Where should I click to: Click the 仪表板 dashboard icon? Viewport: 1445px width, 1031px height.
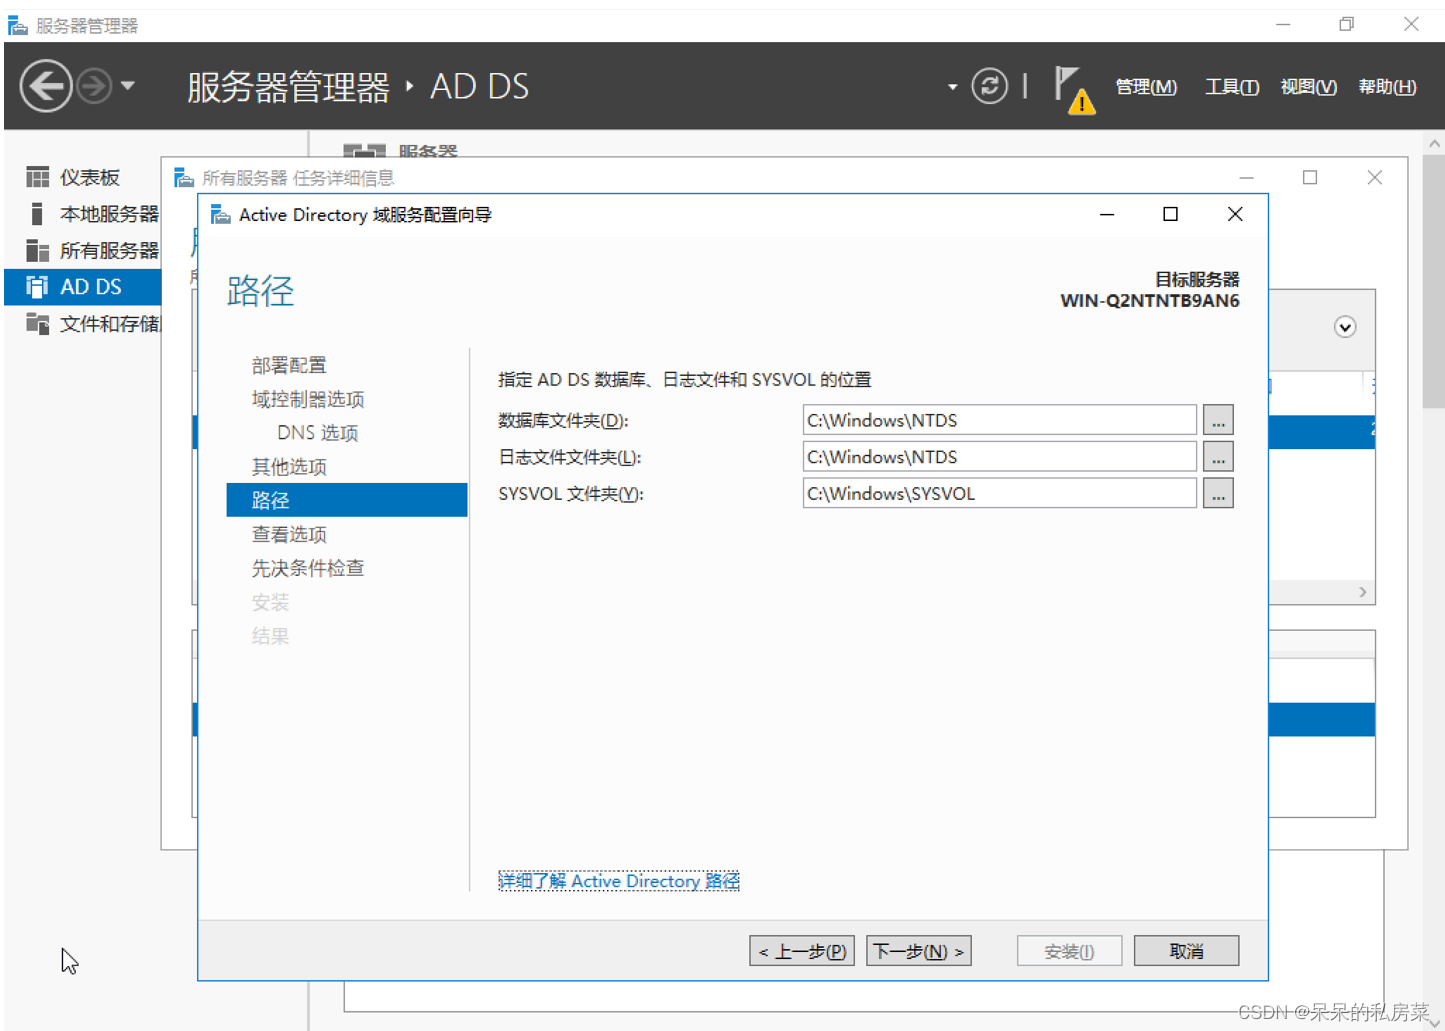click(x=38, y=177)
